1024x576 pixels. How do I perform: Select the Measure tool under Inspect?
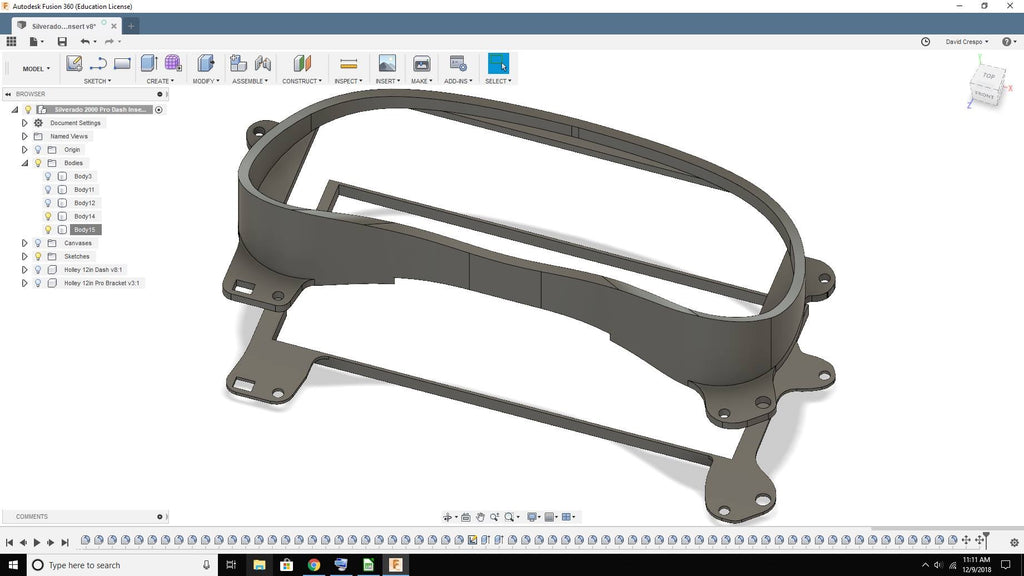point(348,64)
